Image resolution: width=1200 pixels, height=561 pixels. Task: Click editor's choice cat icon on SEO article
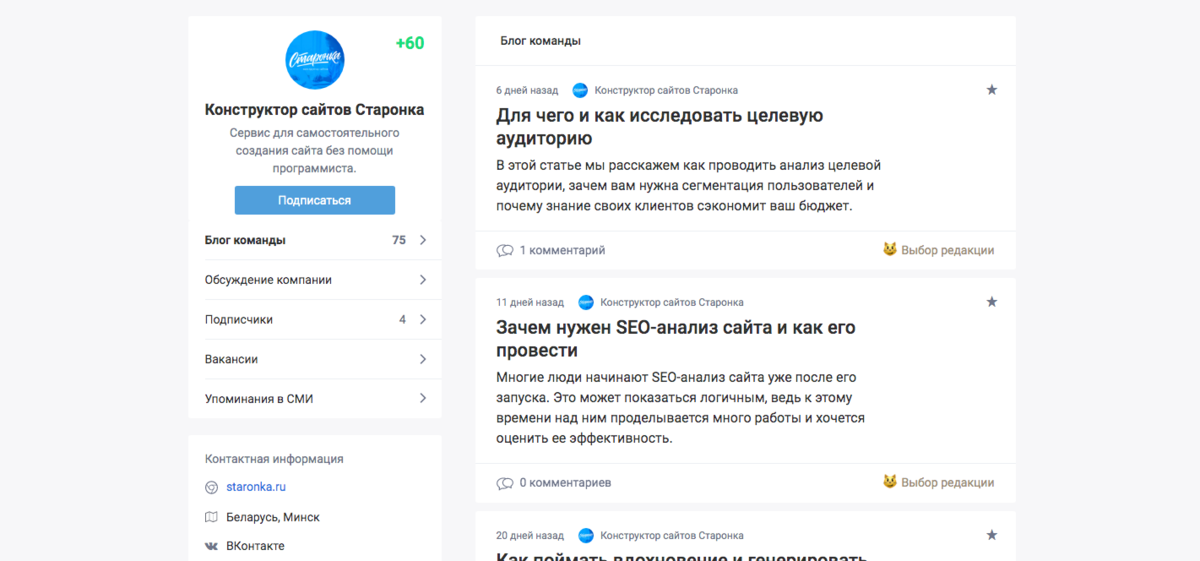click(889, 482)
